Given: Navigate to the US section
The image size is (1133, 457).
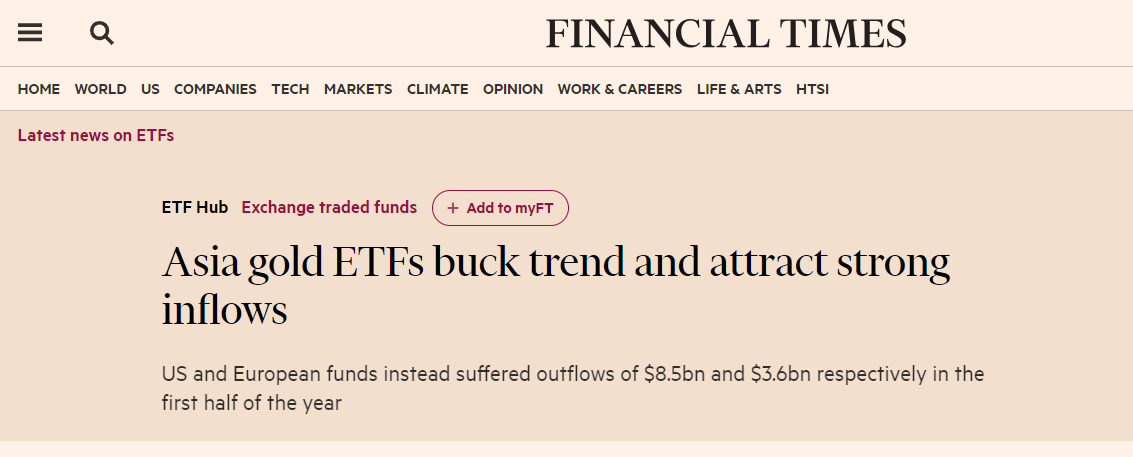Looking at the screenshot, I should coord(150,89).
